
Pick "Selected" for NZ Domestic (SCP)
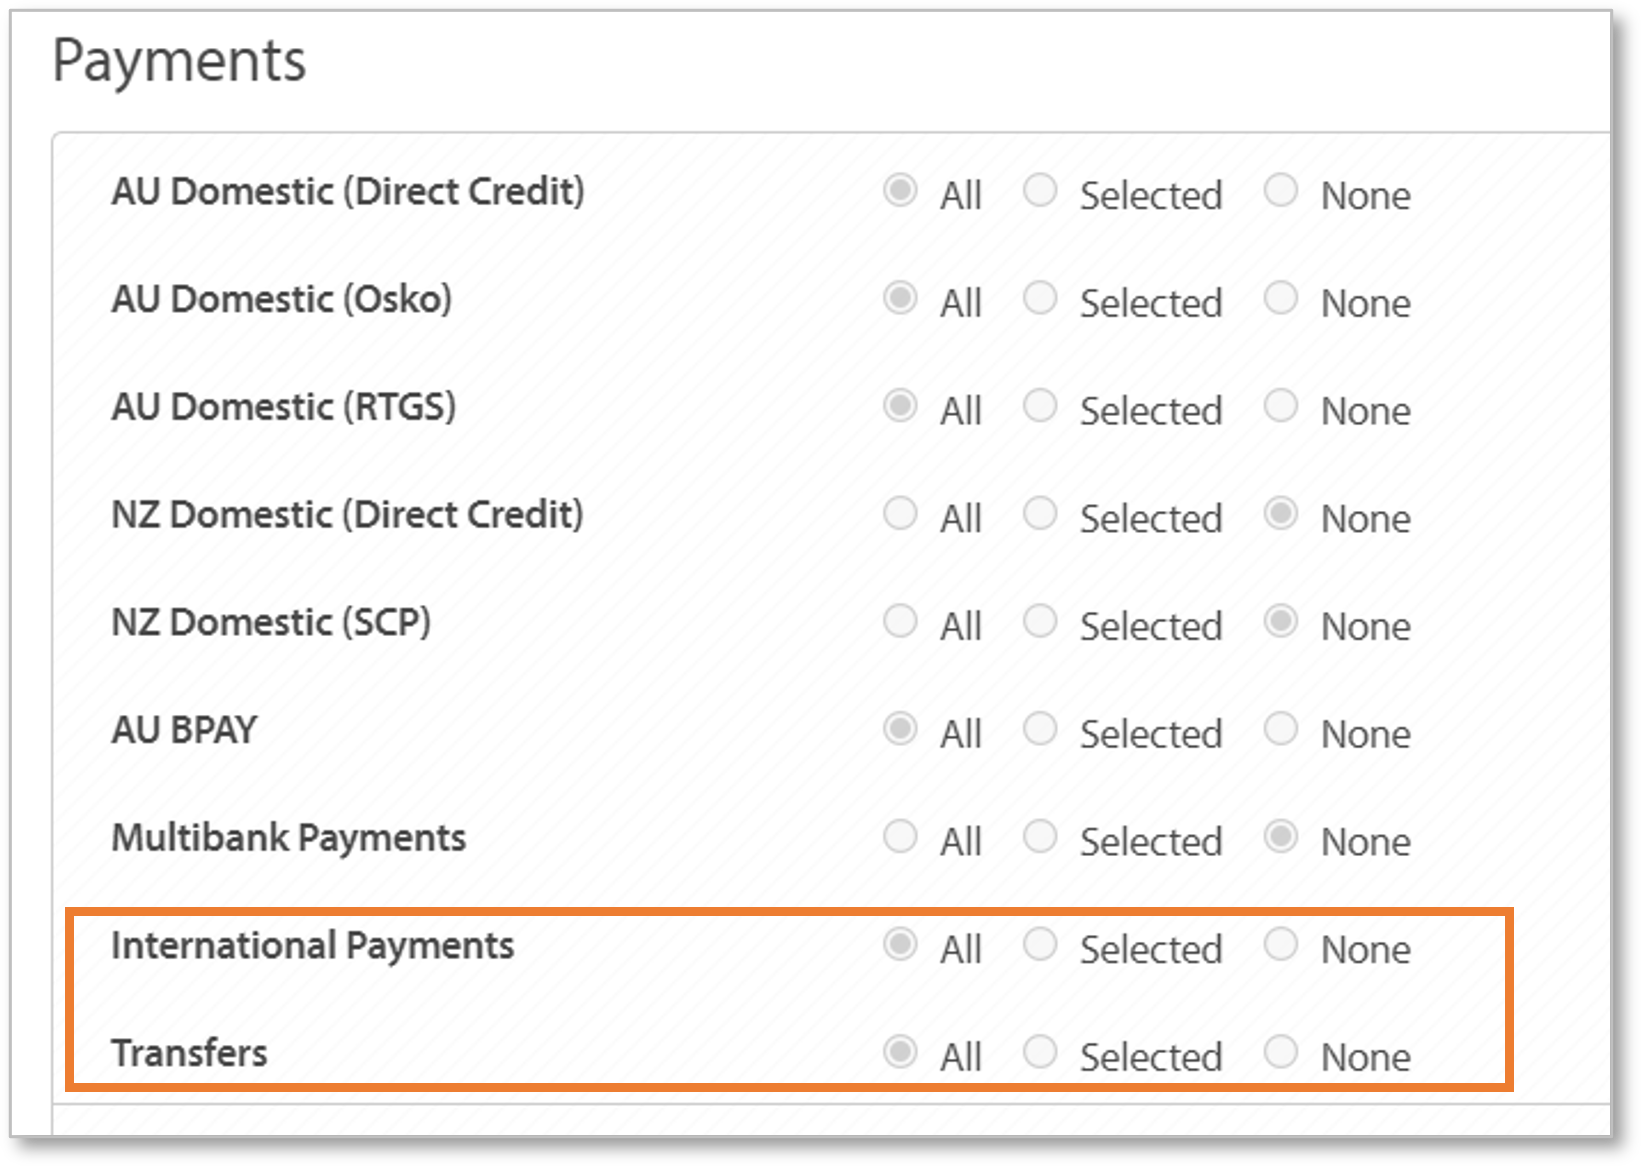1040,621
